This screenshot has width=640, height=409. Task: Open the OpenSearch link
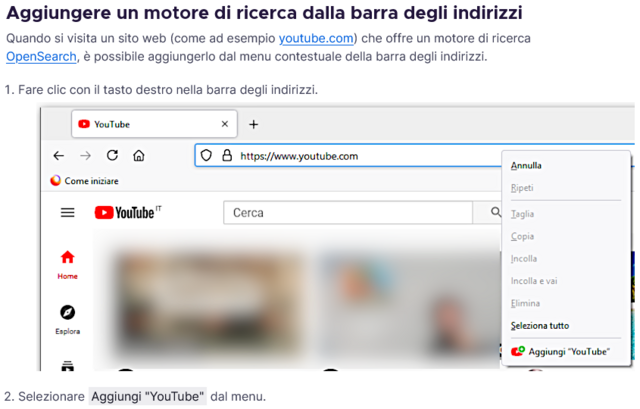coord(41,56)
